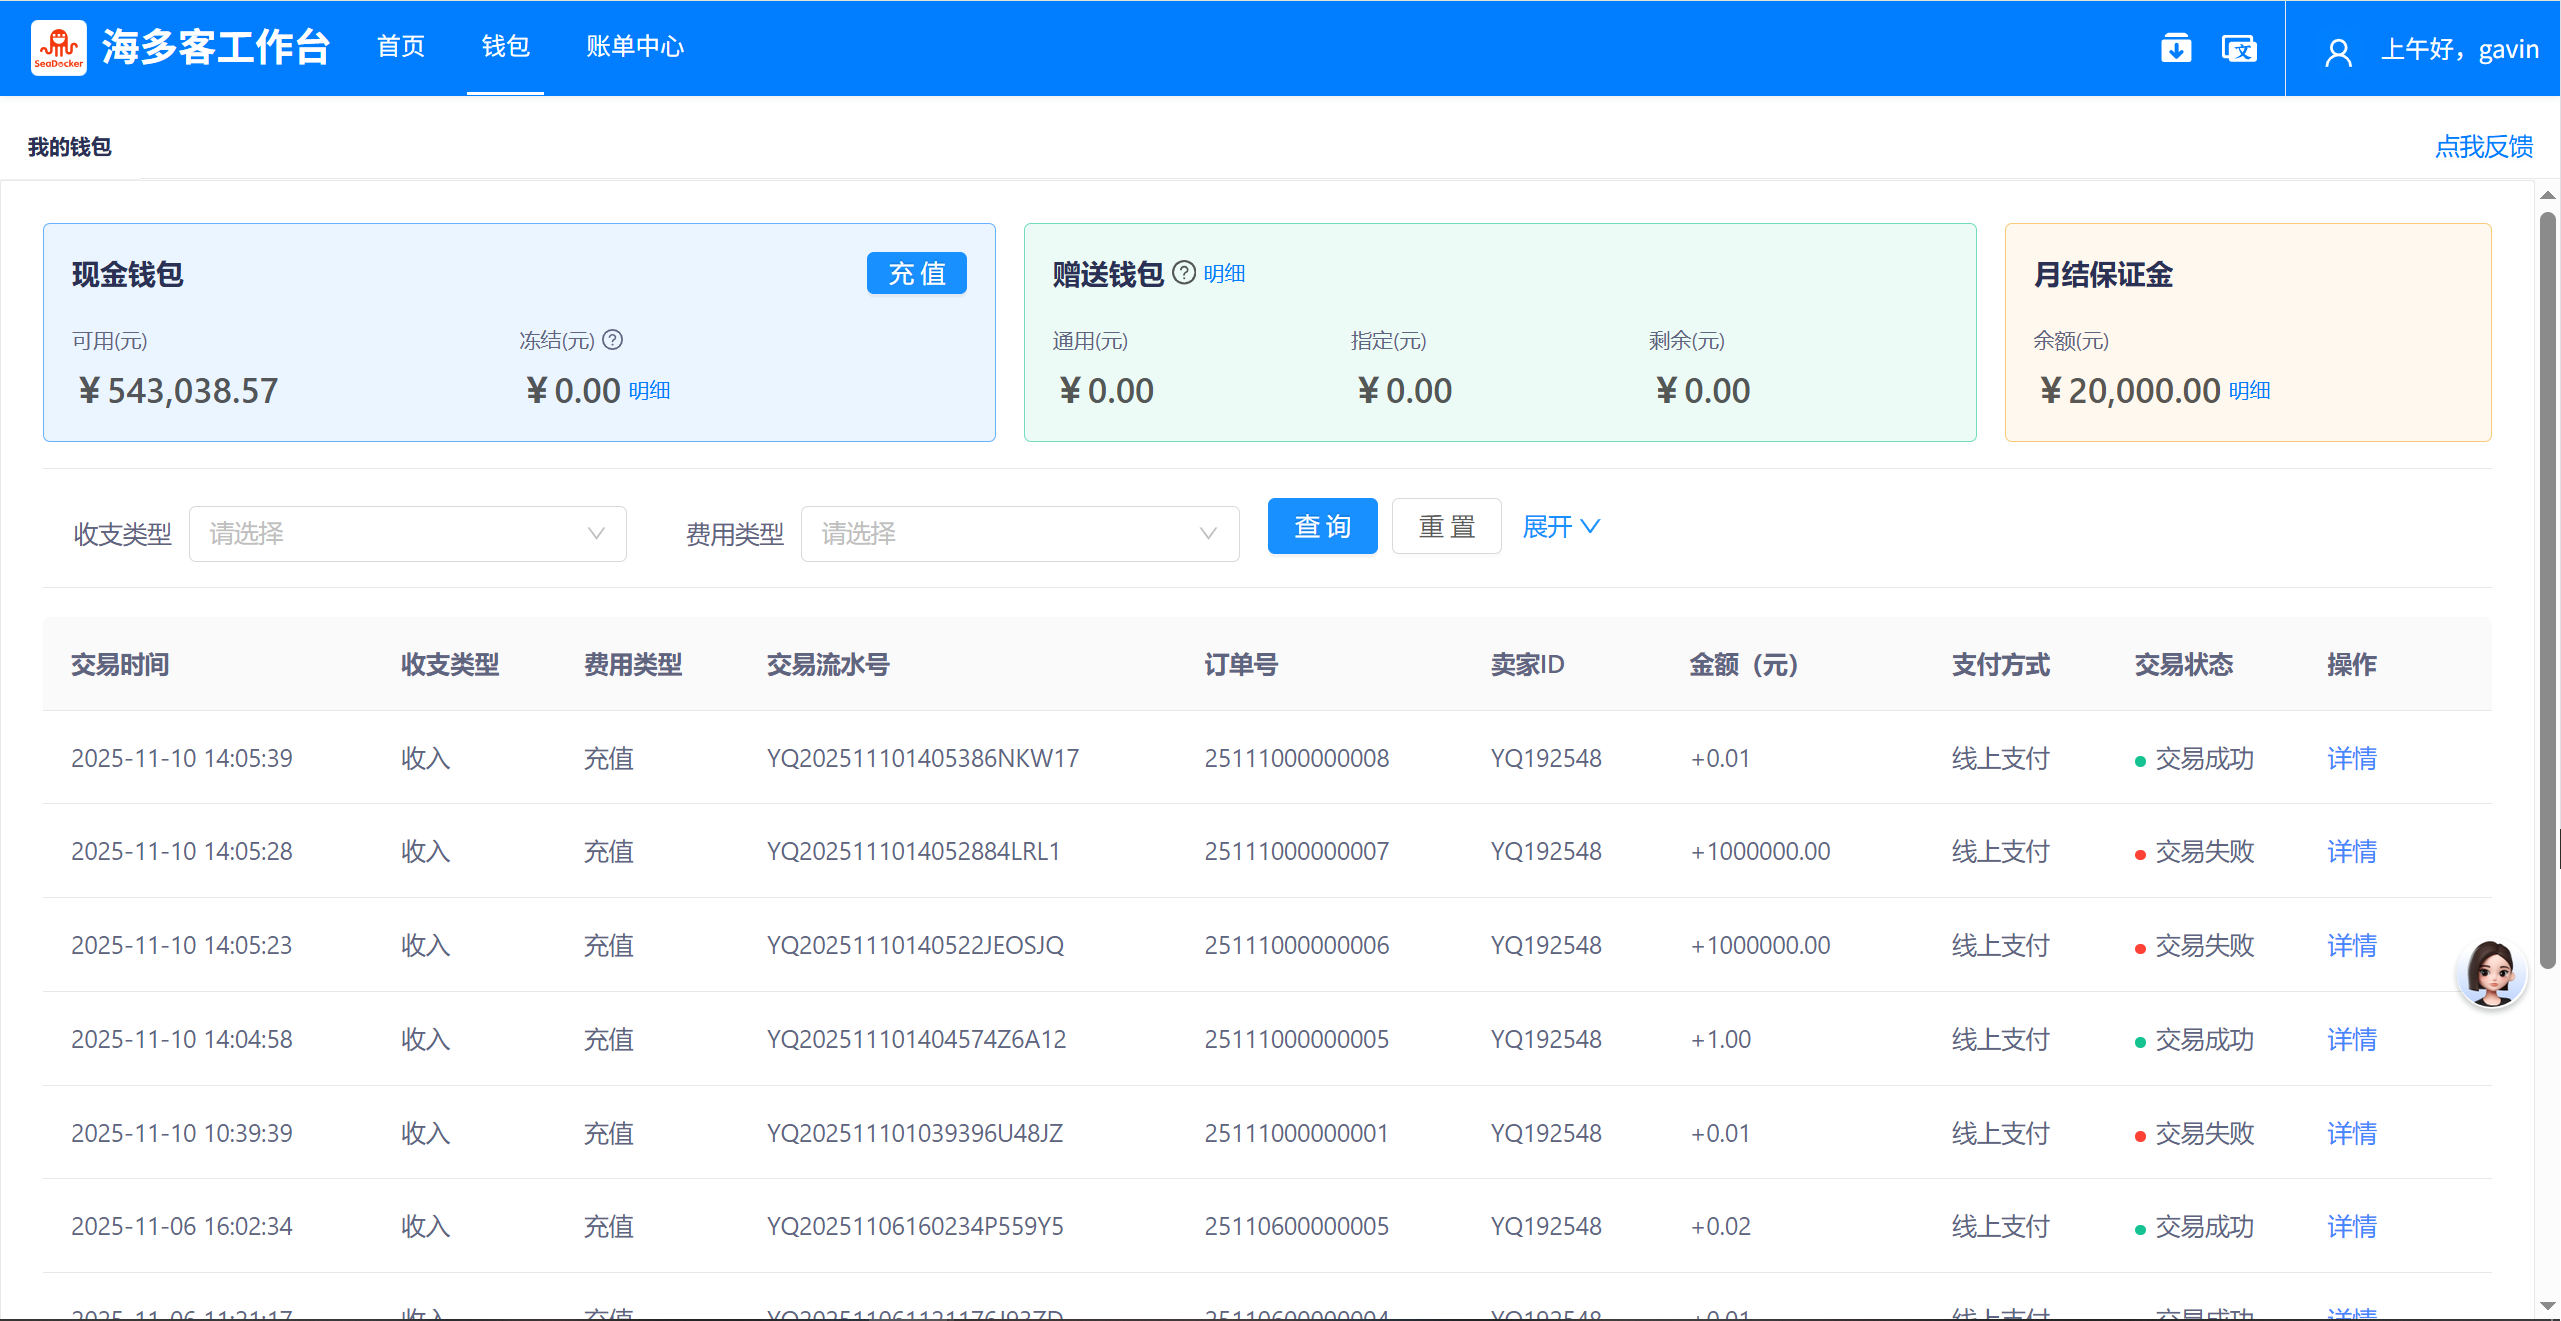Click the vertical scrollbar thumb

coord(2548,590)
